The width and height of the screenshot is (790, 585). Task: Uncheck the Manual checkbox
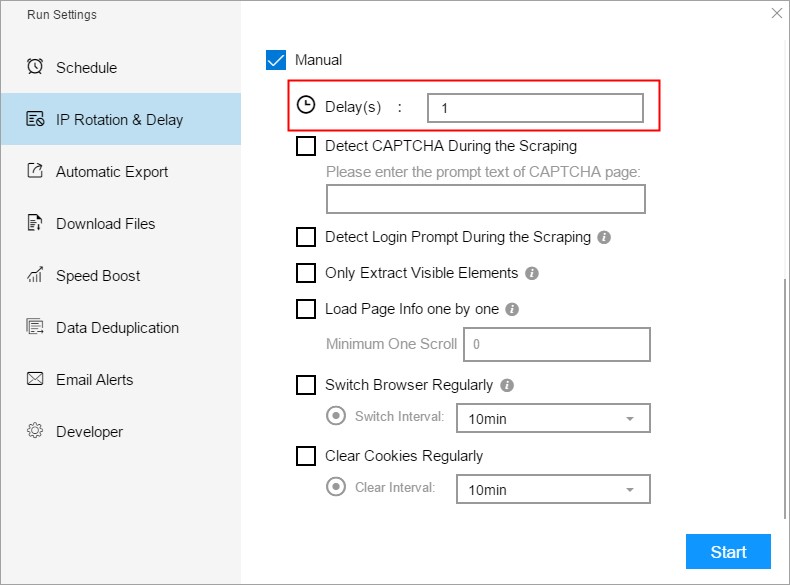tap(276, 60)
